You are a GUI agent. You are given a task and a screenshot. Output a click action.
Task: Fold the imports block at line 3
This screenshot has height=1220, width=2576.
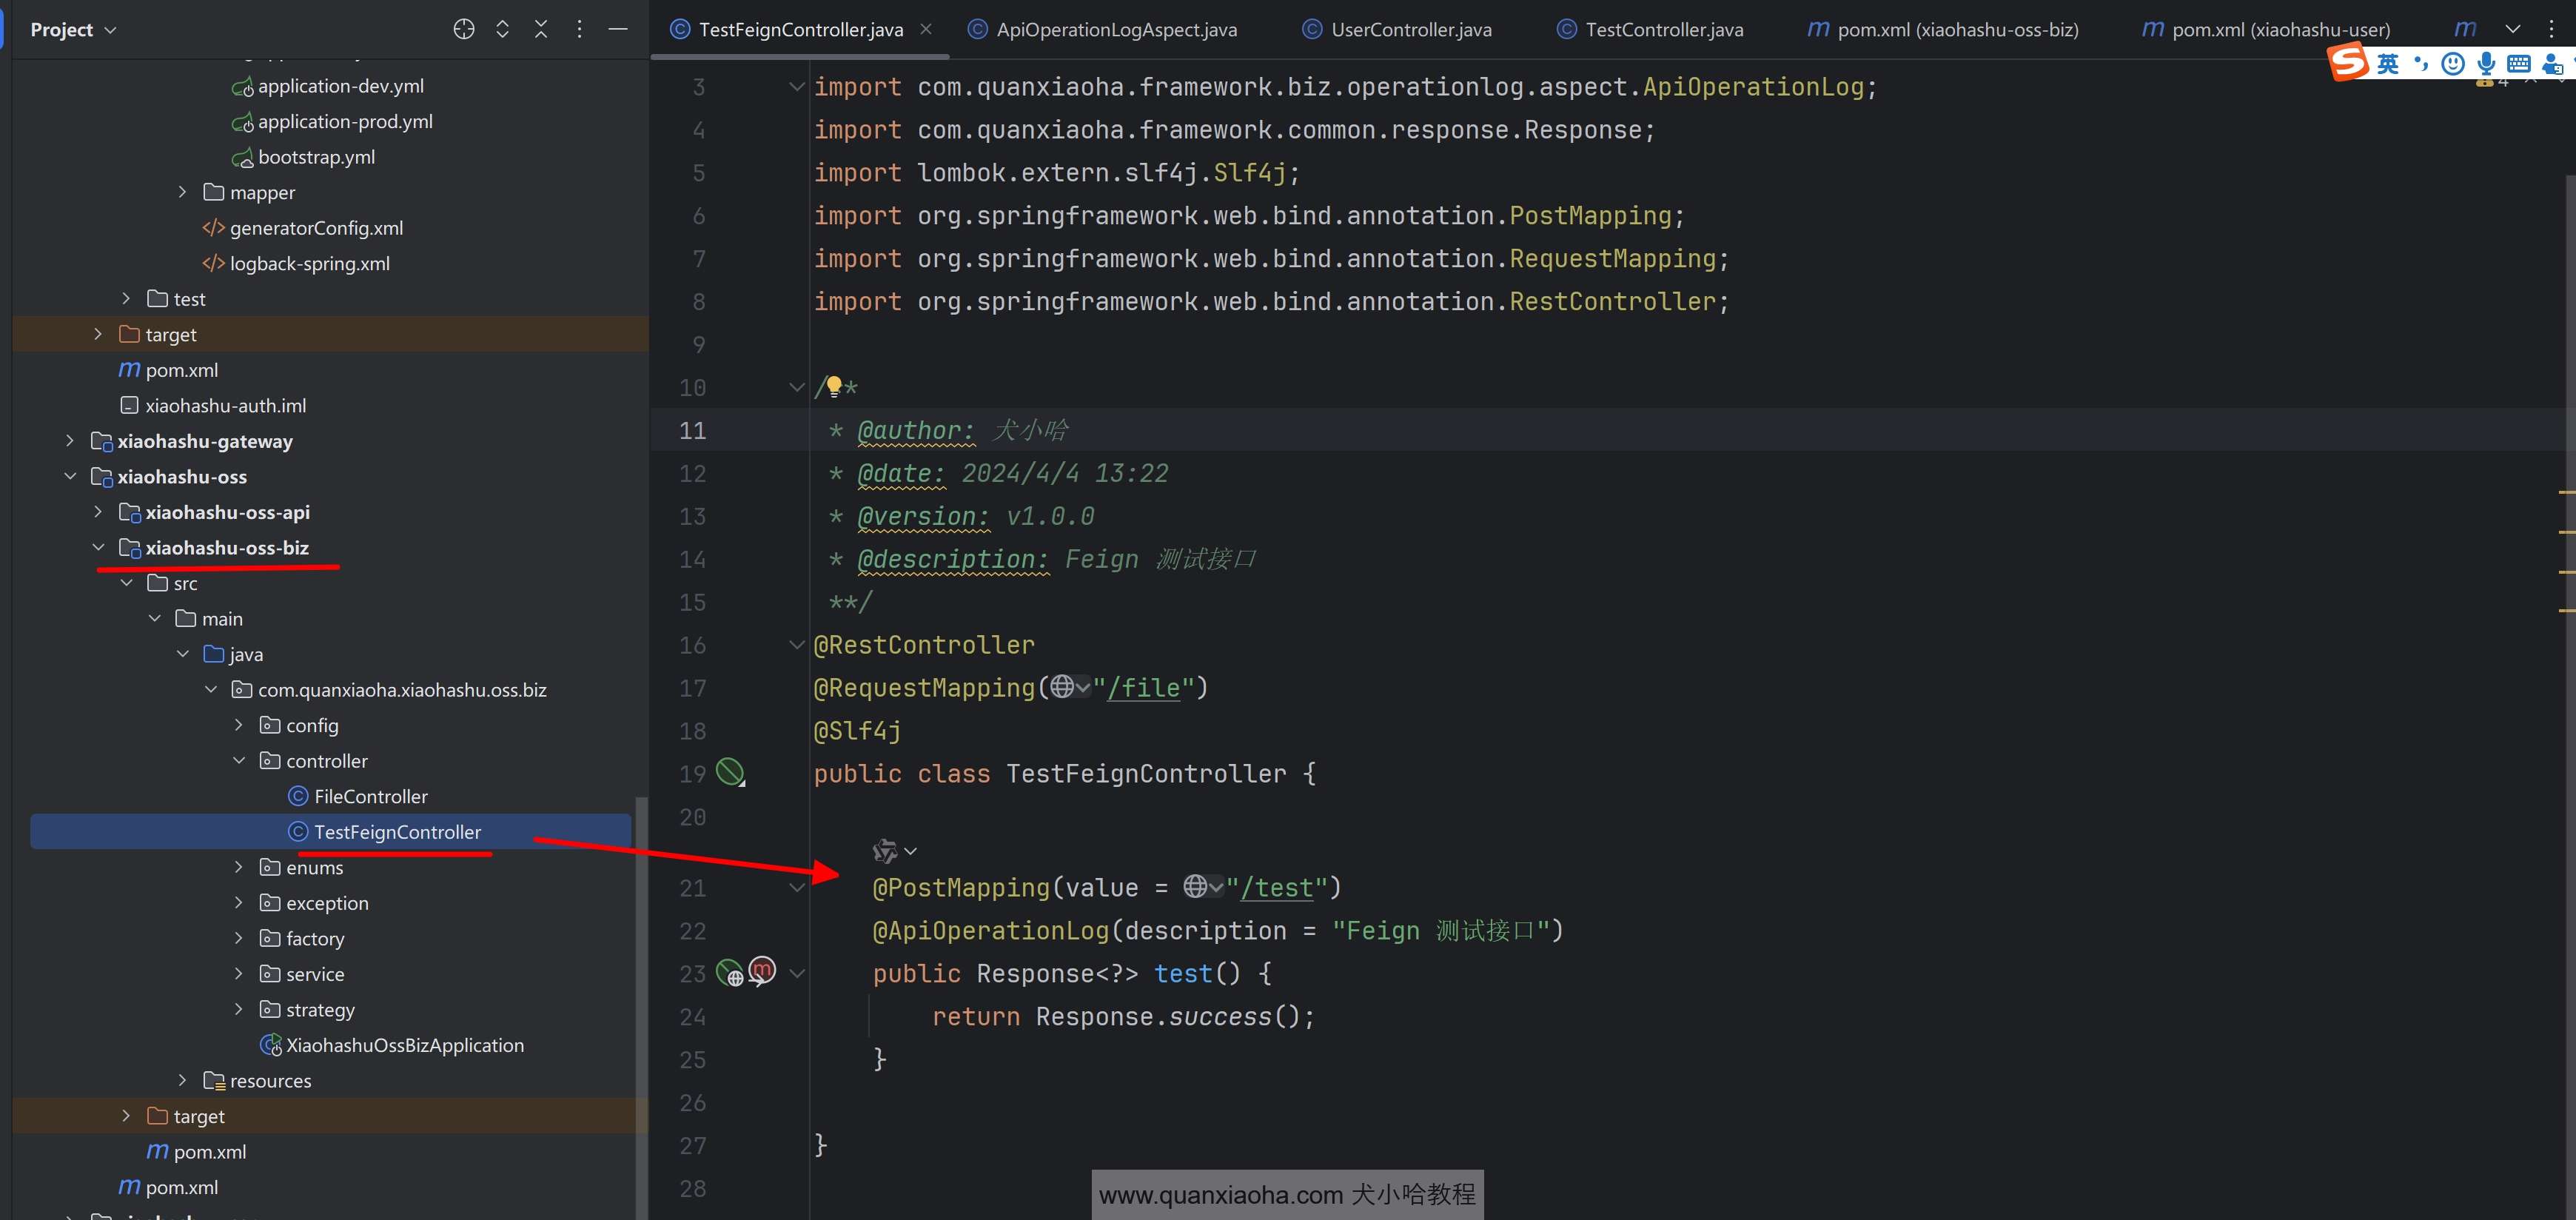tap(796, 87)
